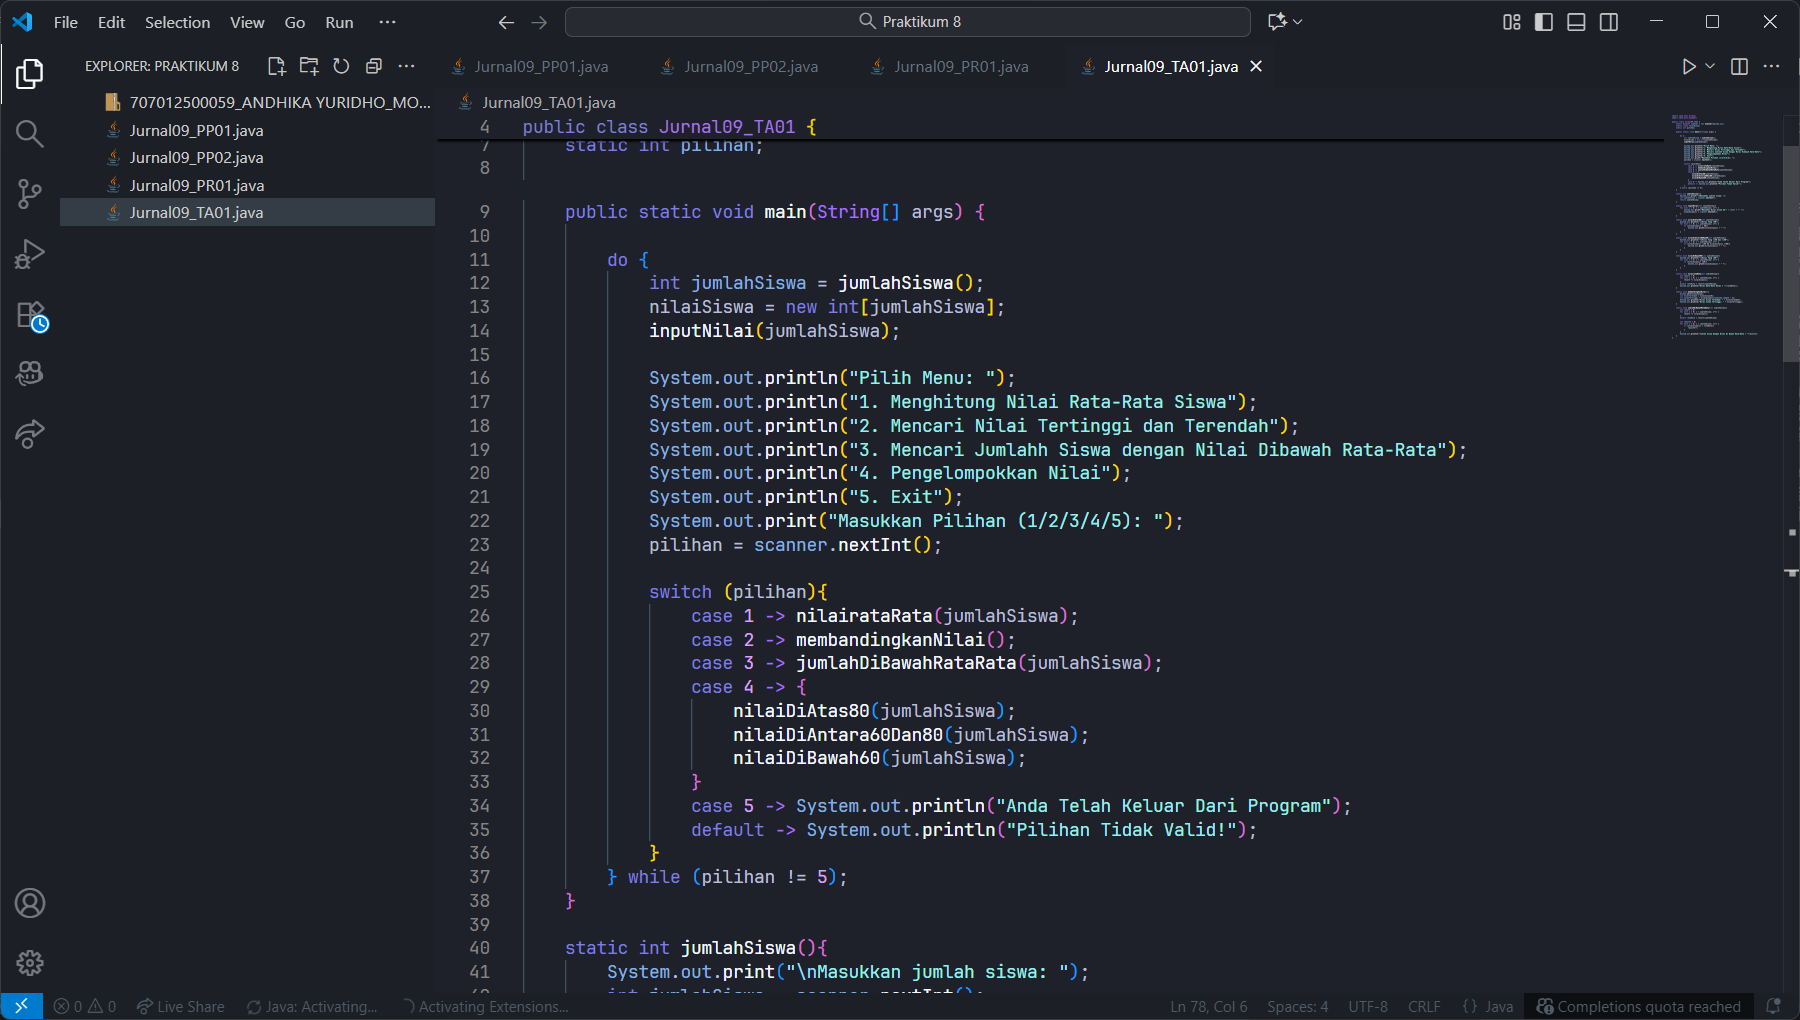Open the Extensions view
1800x1020 pixels.
point(30,315)
